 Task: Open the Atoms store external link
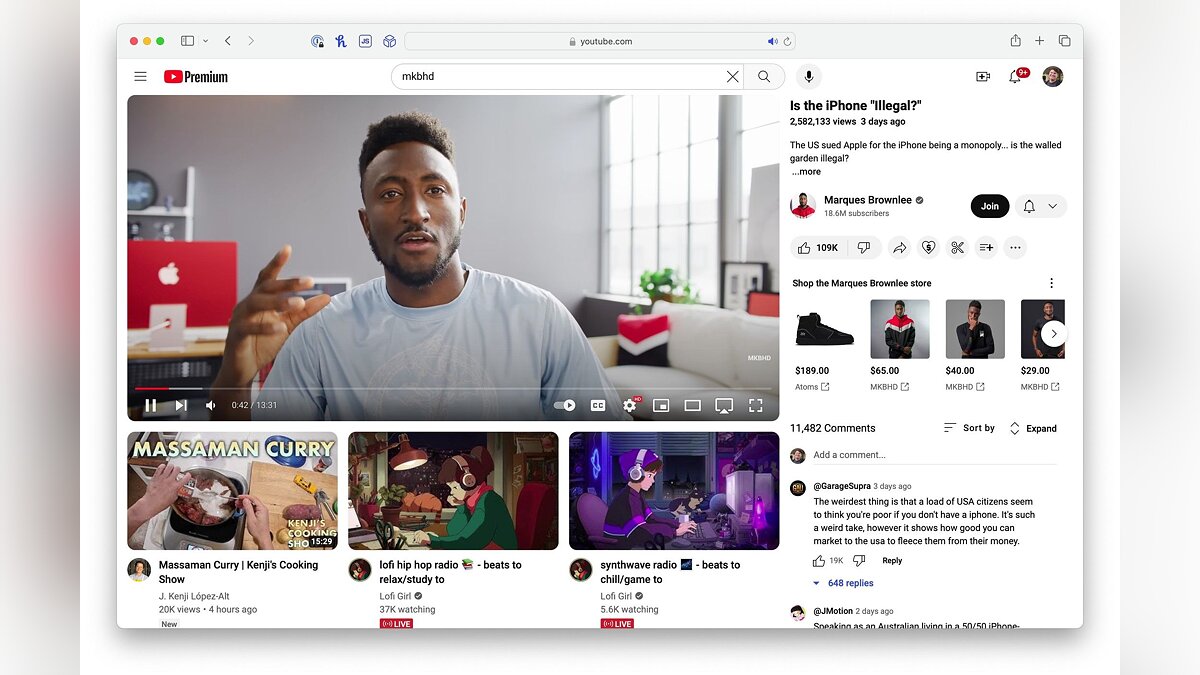(x=812, y=387)
